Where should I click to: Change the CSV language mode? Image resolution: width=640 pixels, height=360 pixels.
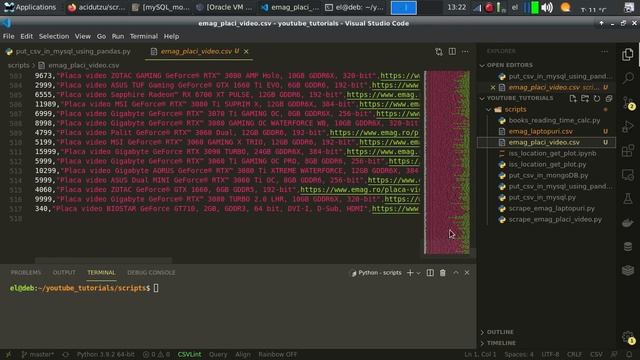click(x=596, y=354)
